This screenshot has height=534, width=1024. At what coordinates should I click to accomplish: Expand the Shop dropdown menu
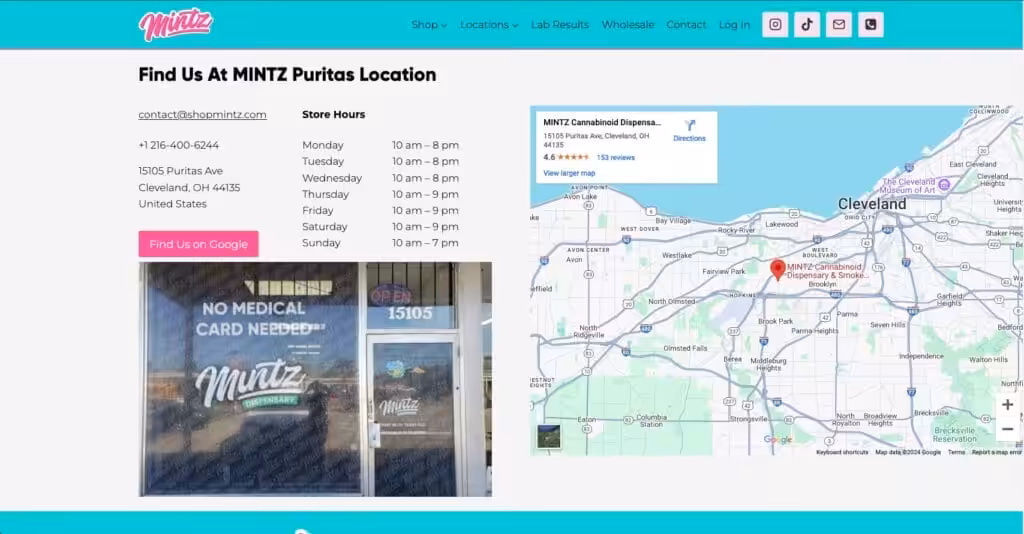[x=429, y=25]
